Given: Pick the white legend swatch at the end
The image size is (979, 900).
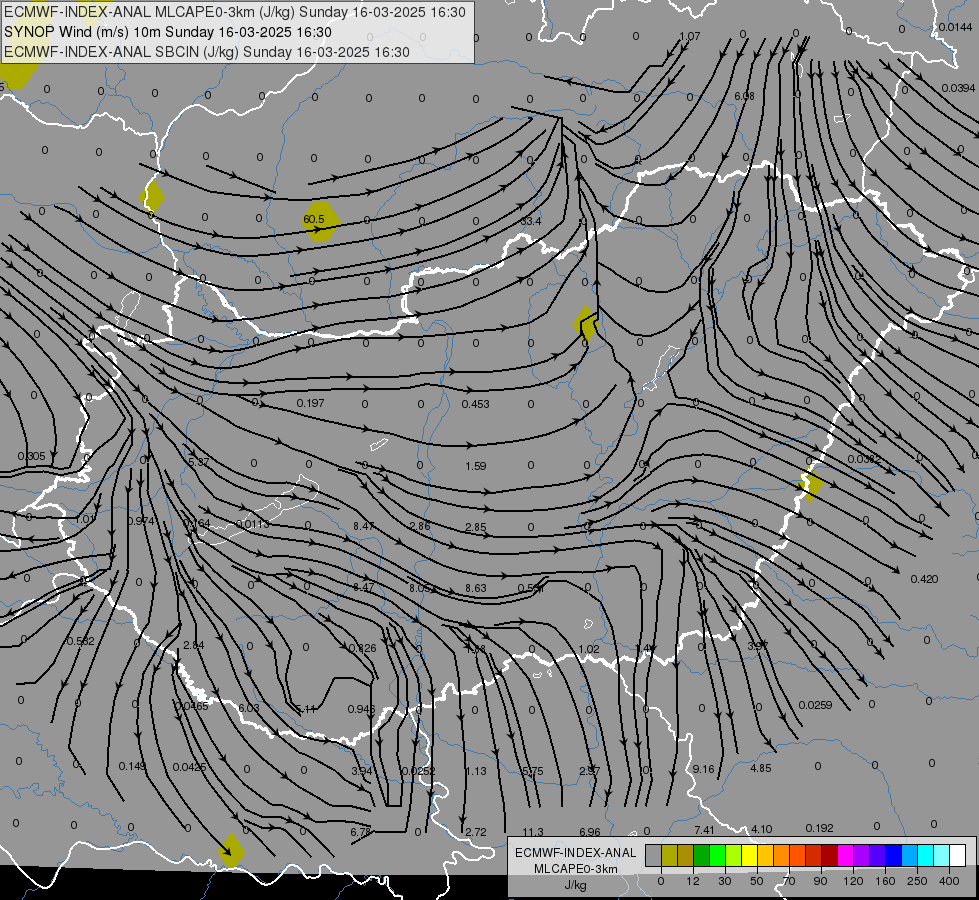Looking at the screenshot, I should [x=957, y=855].
